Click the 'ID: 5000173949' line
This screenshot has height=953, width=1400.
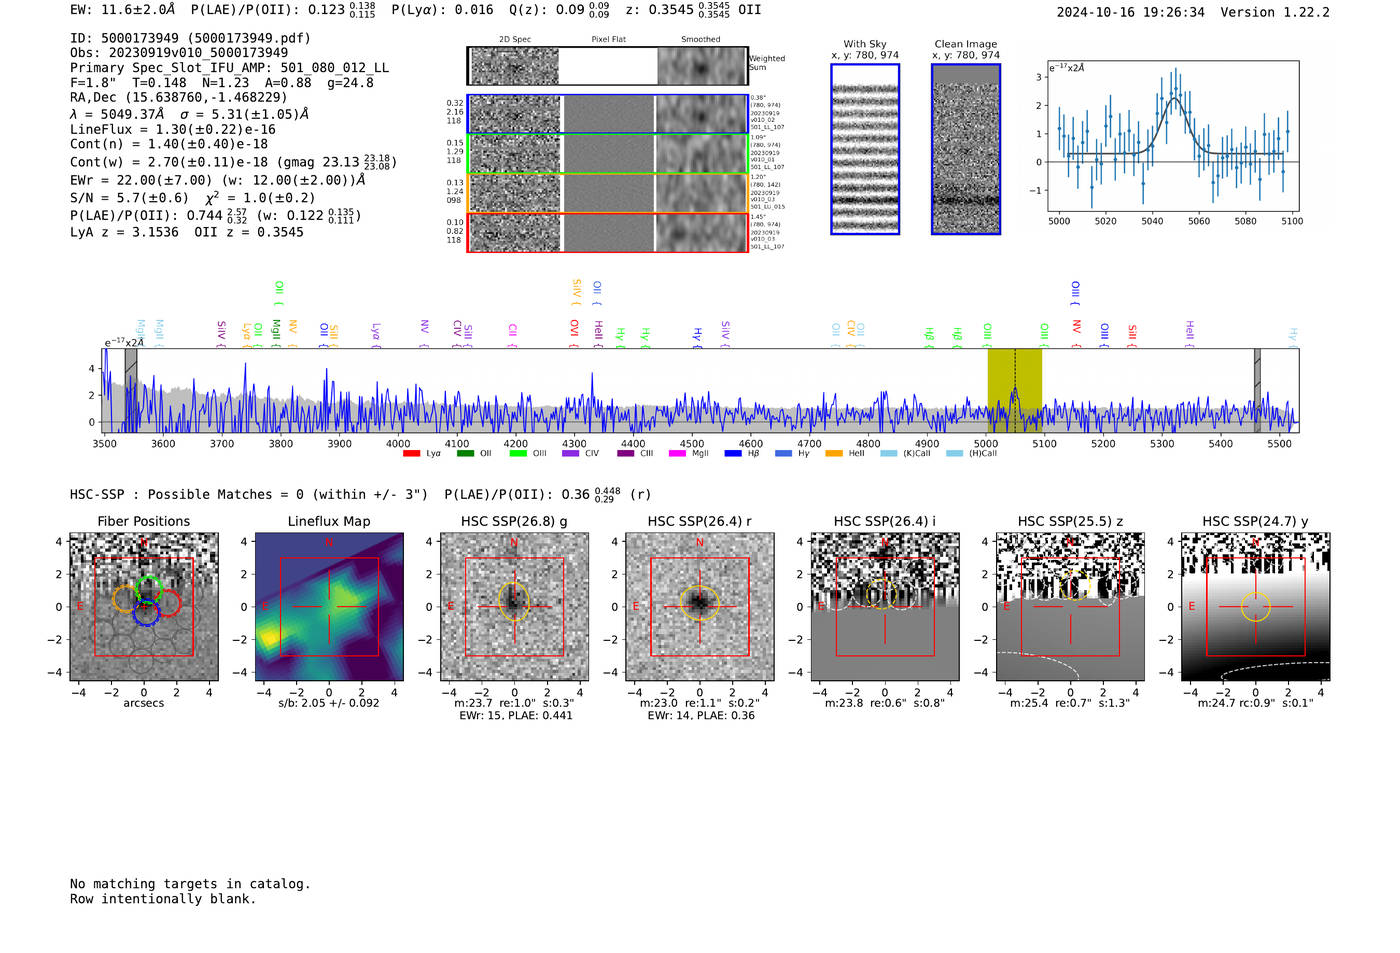point(190,38)
